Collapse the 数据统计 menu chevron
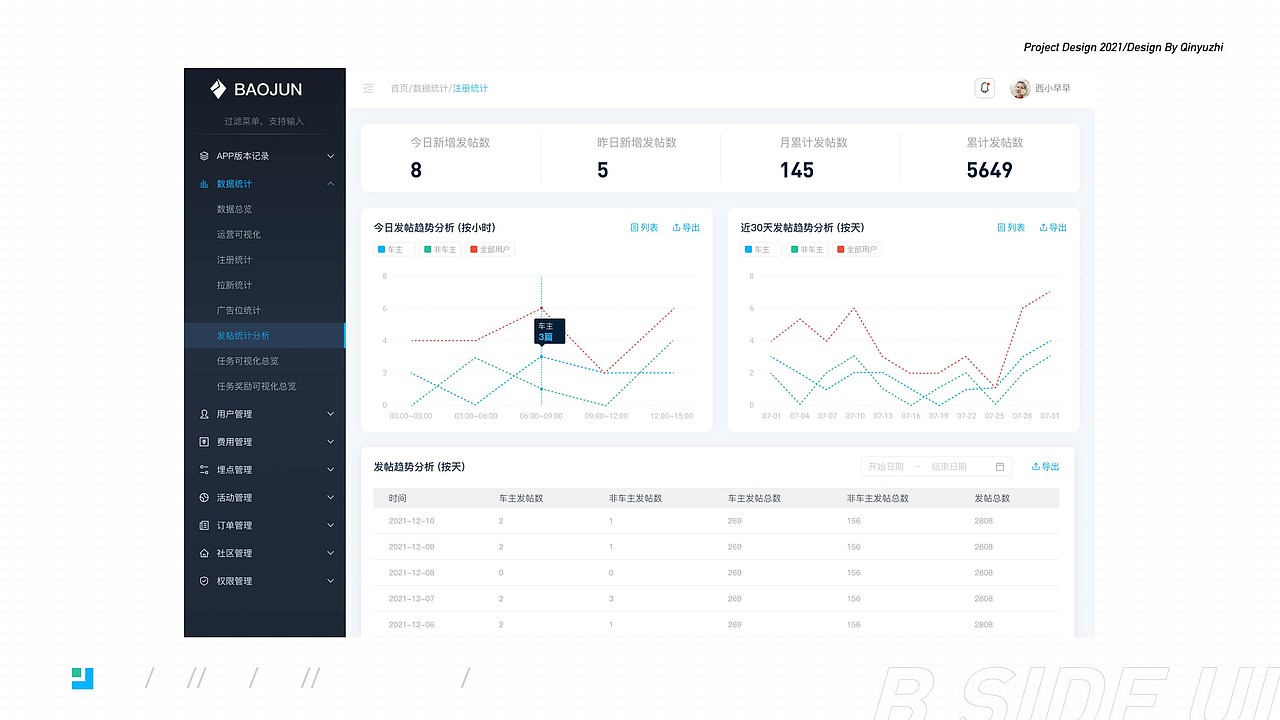 click(330, 184)
